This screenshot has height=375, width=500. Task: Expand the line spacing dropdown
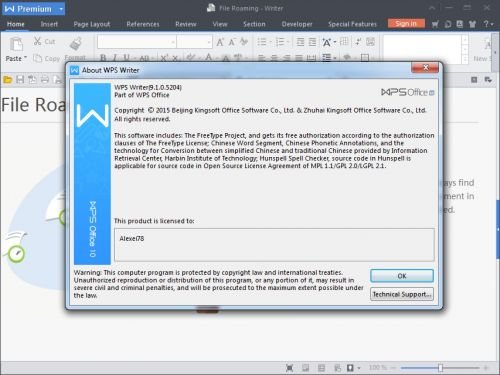(x=335, y=58)
